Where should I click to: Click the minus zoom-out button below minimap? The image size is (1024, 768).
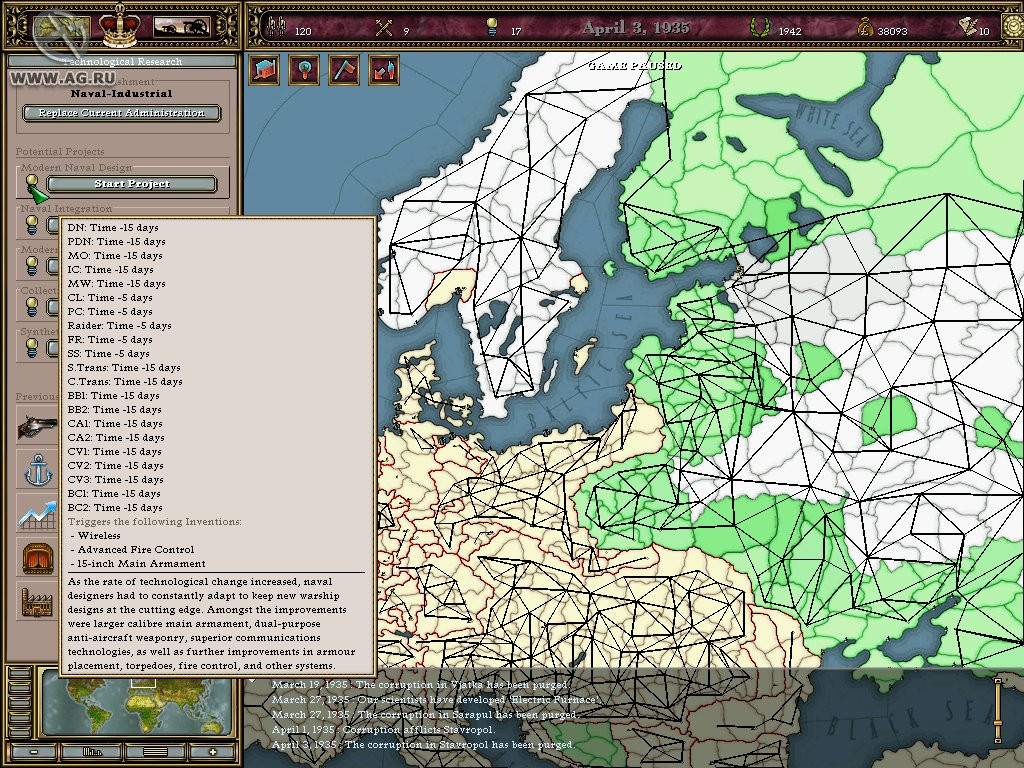(34, 752)
